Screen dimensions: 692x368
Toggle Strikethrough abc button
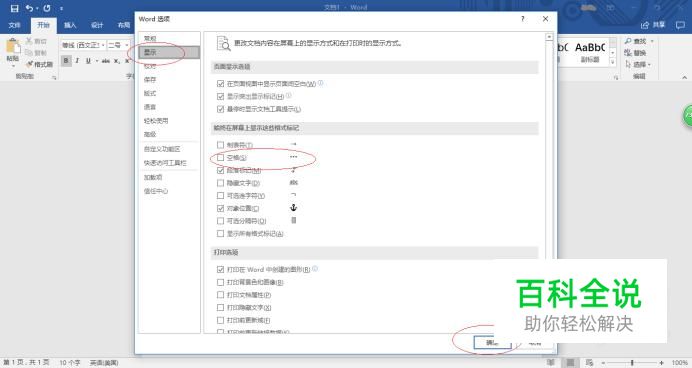pos(106,61)
